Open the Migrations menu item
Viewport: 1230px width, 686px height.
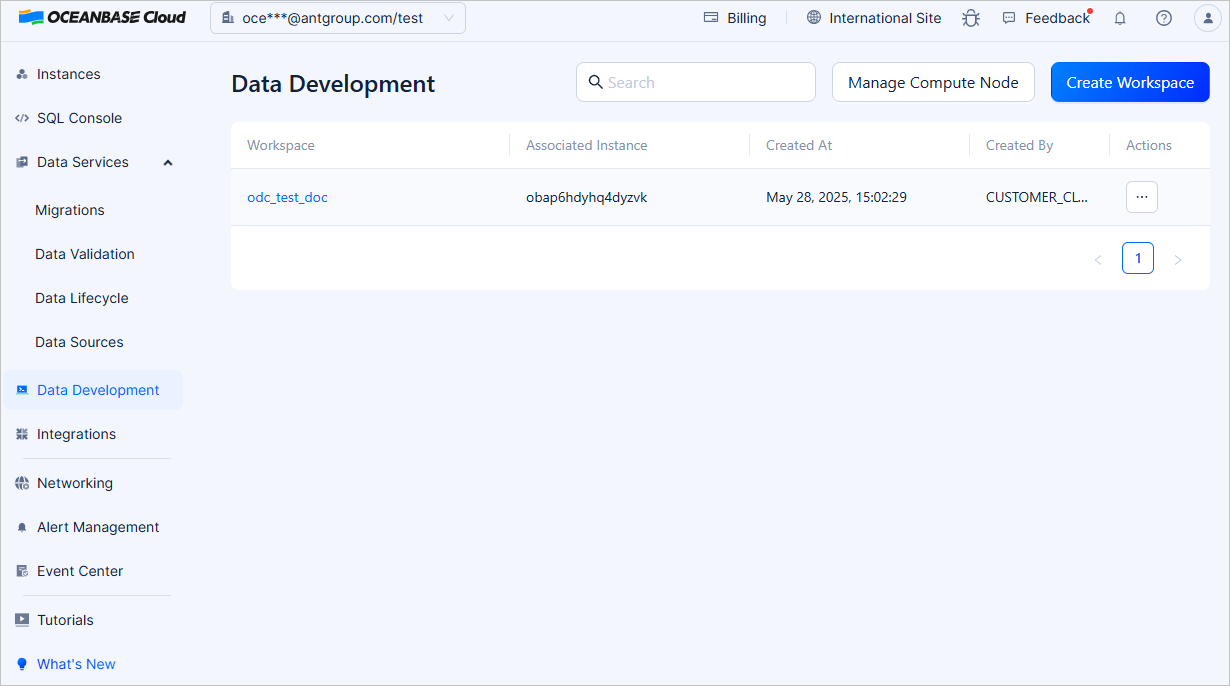click(70, 210)
